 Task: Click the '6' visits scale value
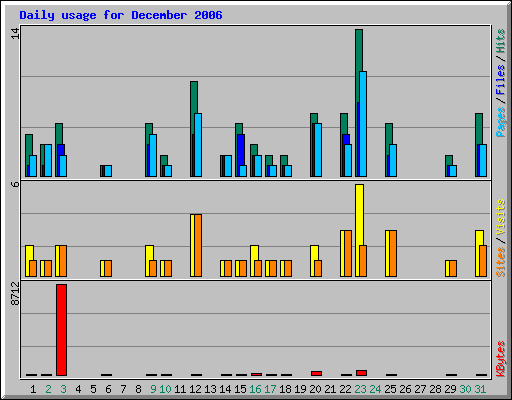coord(15,184)
